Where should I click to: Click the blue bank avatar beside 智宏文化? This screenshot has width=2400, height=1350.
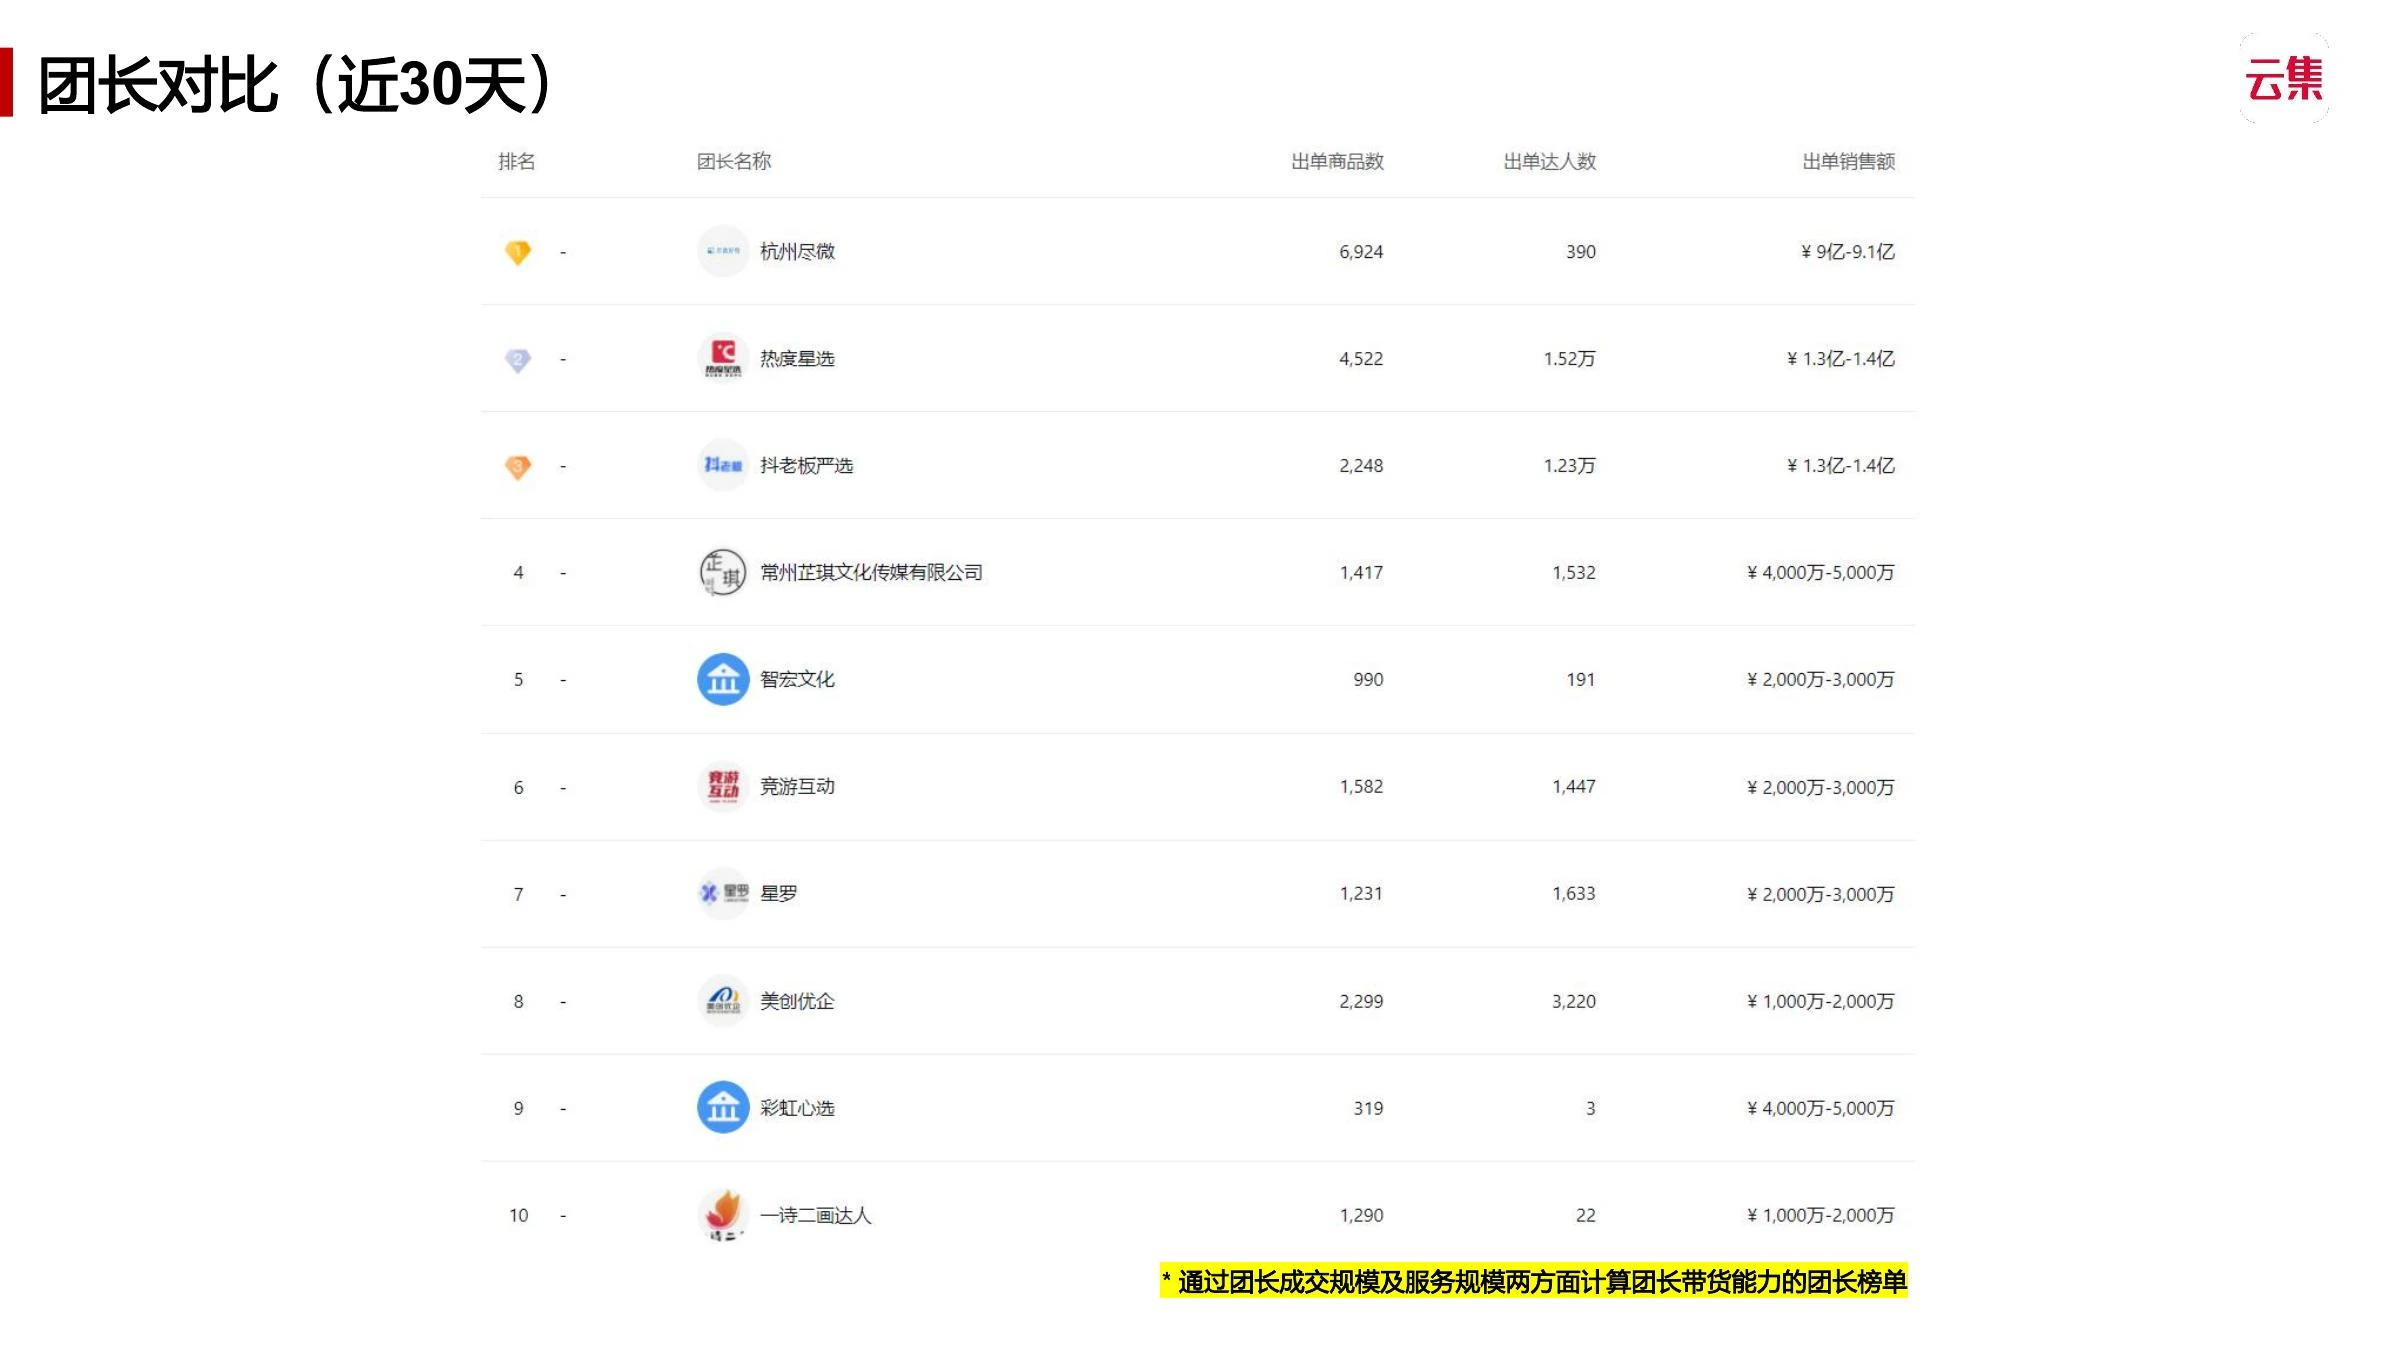[x=723, y=679]
